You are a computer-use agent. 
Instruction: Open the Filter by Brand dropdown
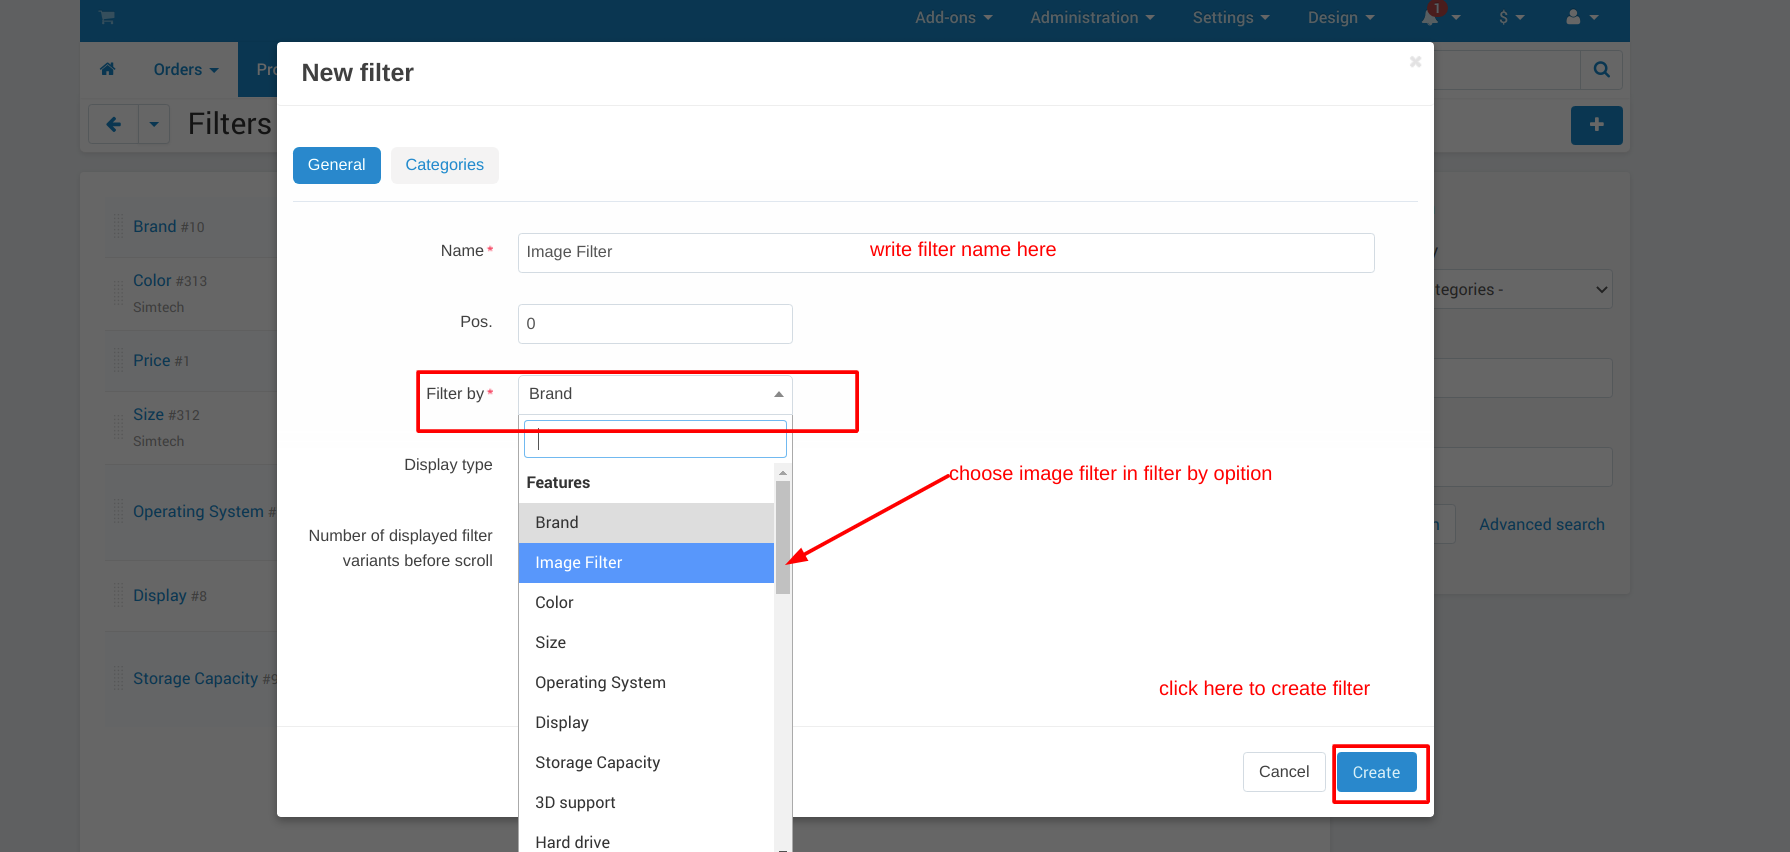(654, 394)
